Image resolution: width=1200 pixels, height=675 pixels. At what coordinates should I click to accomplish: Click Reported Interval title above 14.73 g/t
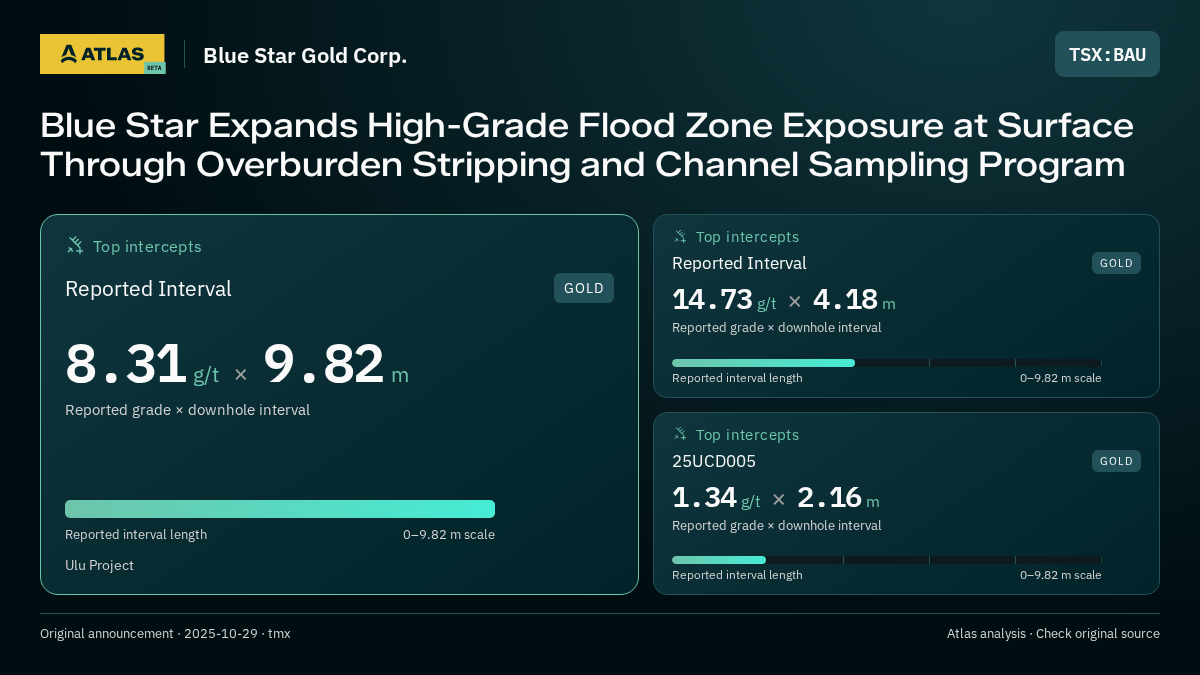[739, 263]
